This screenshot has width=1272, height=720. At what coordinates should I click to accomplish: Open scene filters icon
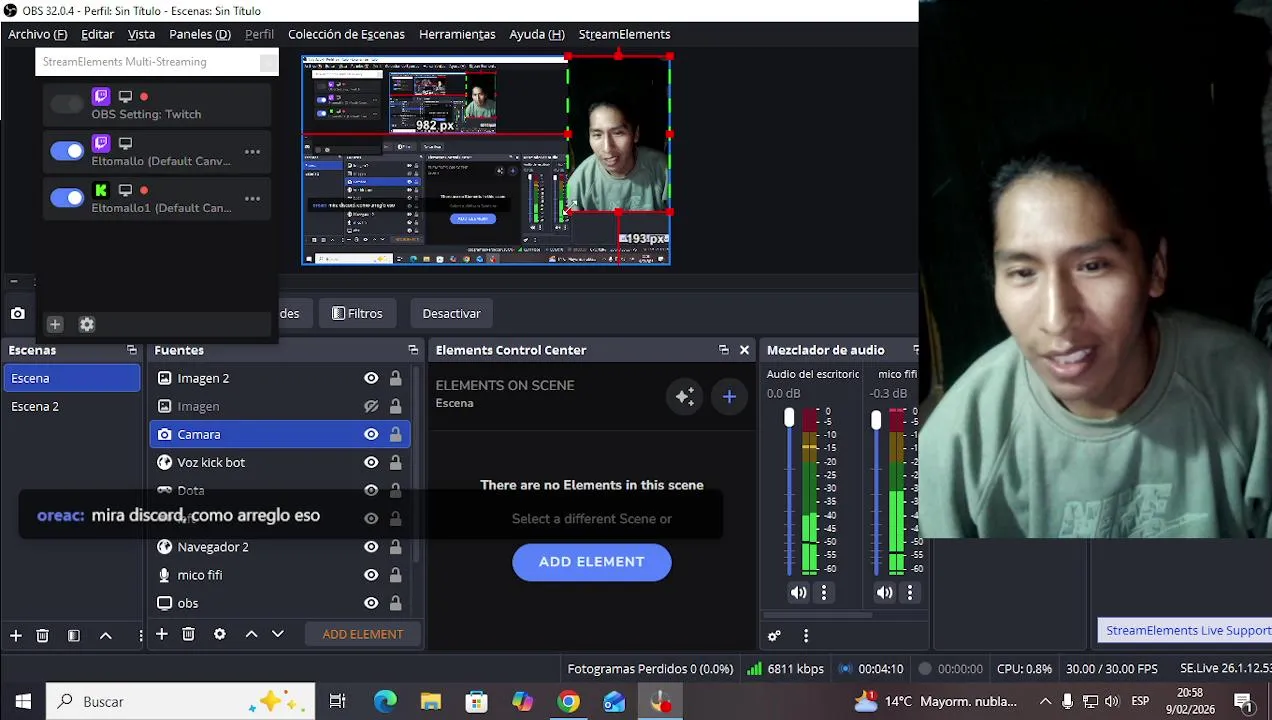coord(73,635)
